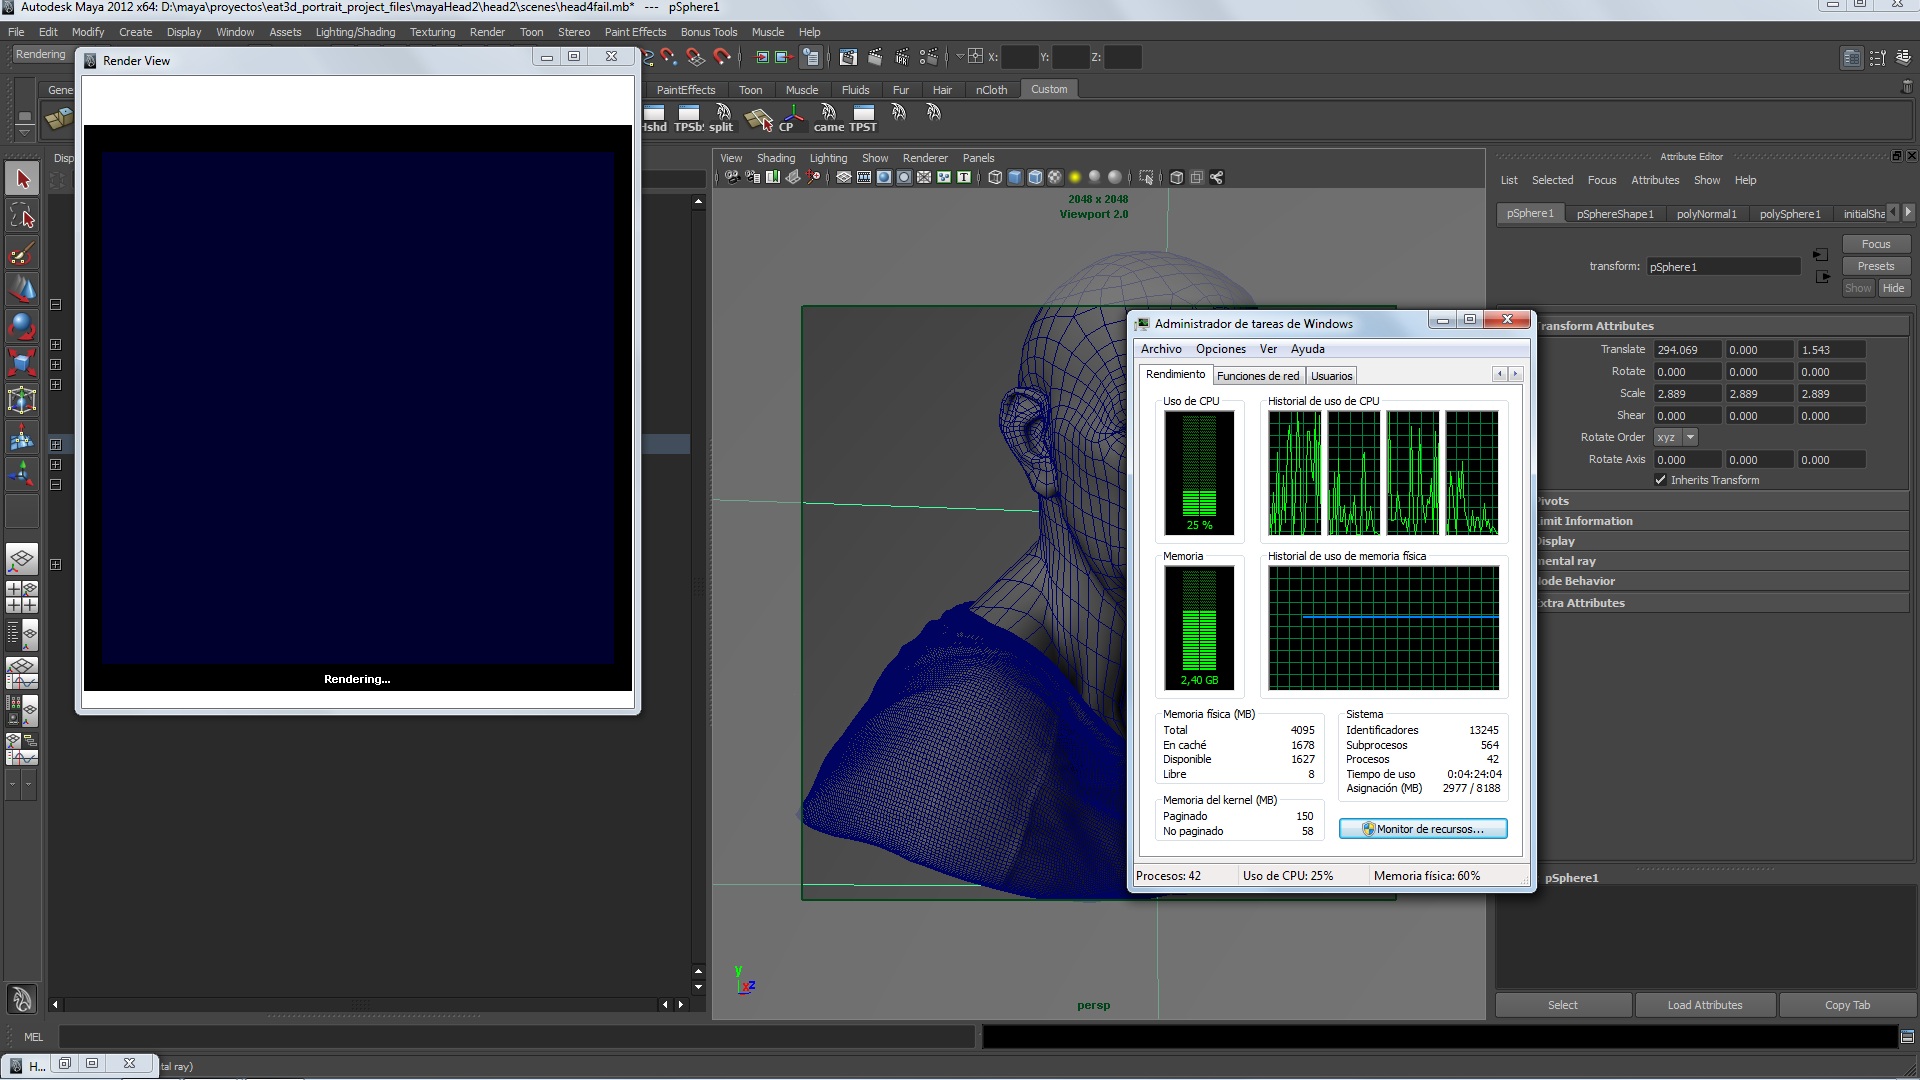This screenshot has width=1920, height=1080.
Task: Uncheck Inherits Transform checkbox
Action: (x=1661, y=480)
